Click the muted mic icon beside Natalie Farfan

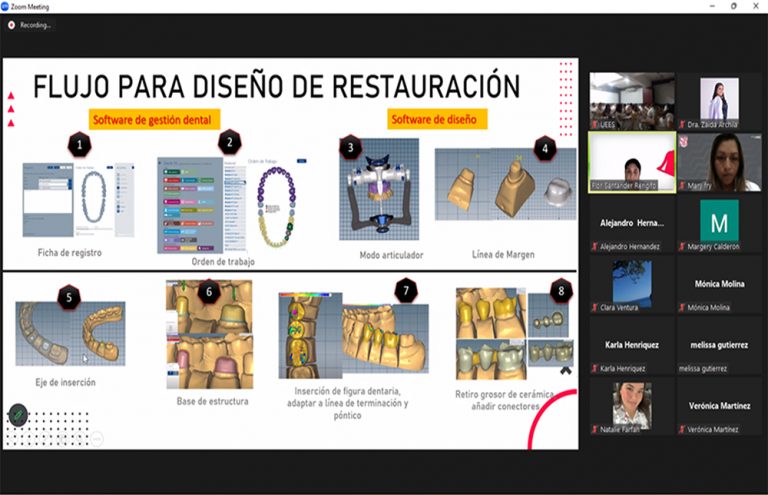[596, 429]
